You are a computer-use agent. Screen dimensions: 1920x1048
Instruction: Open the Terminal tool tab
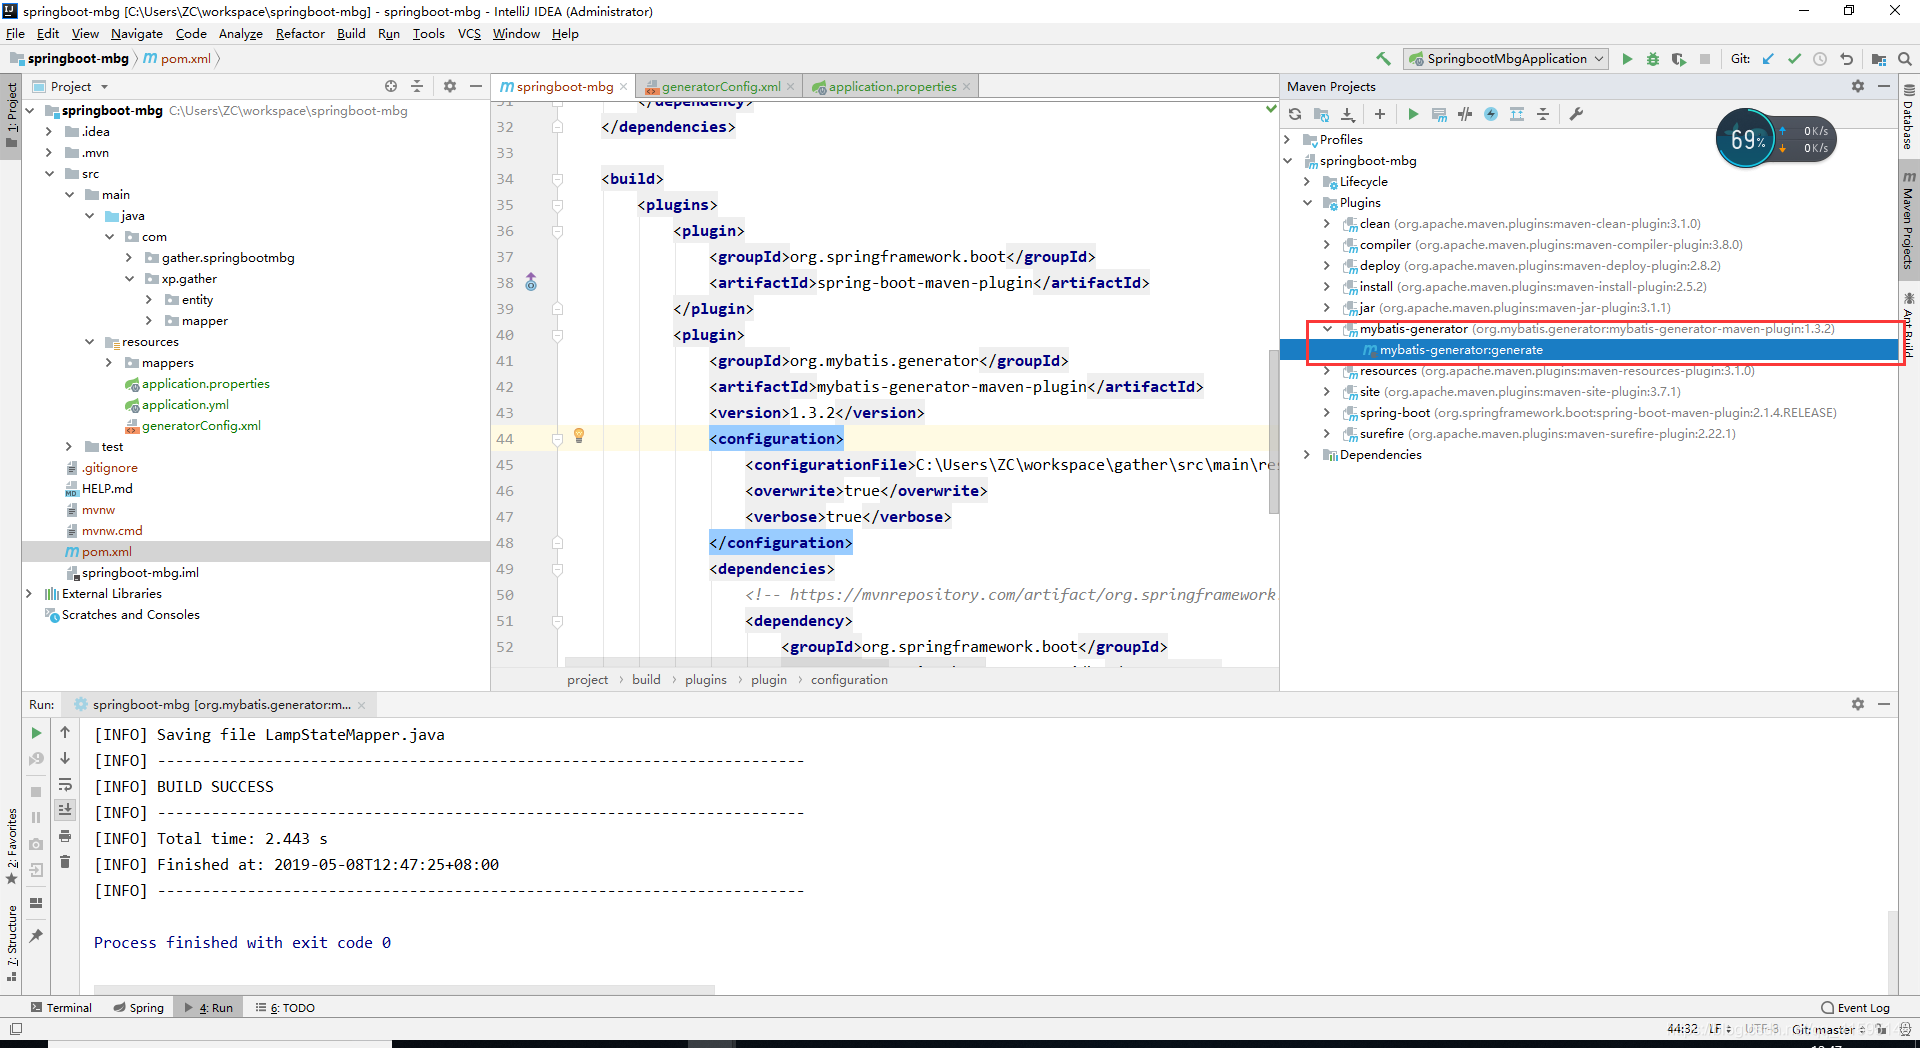click(x=61, y=1008)
